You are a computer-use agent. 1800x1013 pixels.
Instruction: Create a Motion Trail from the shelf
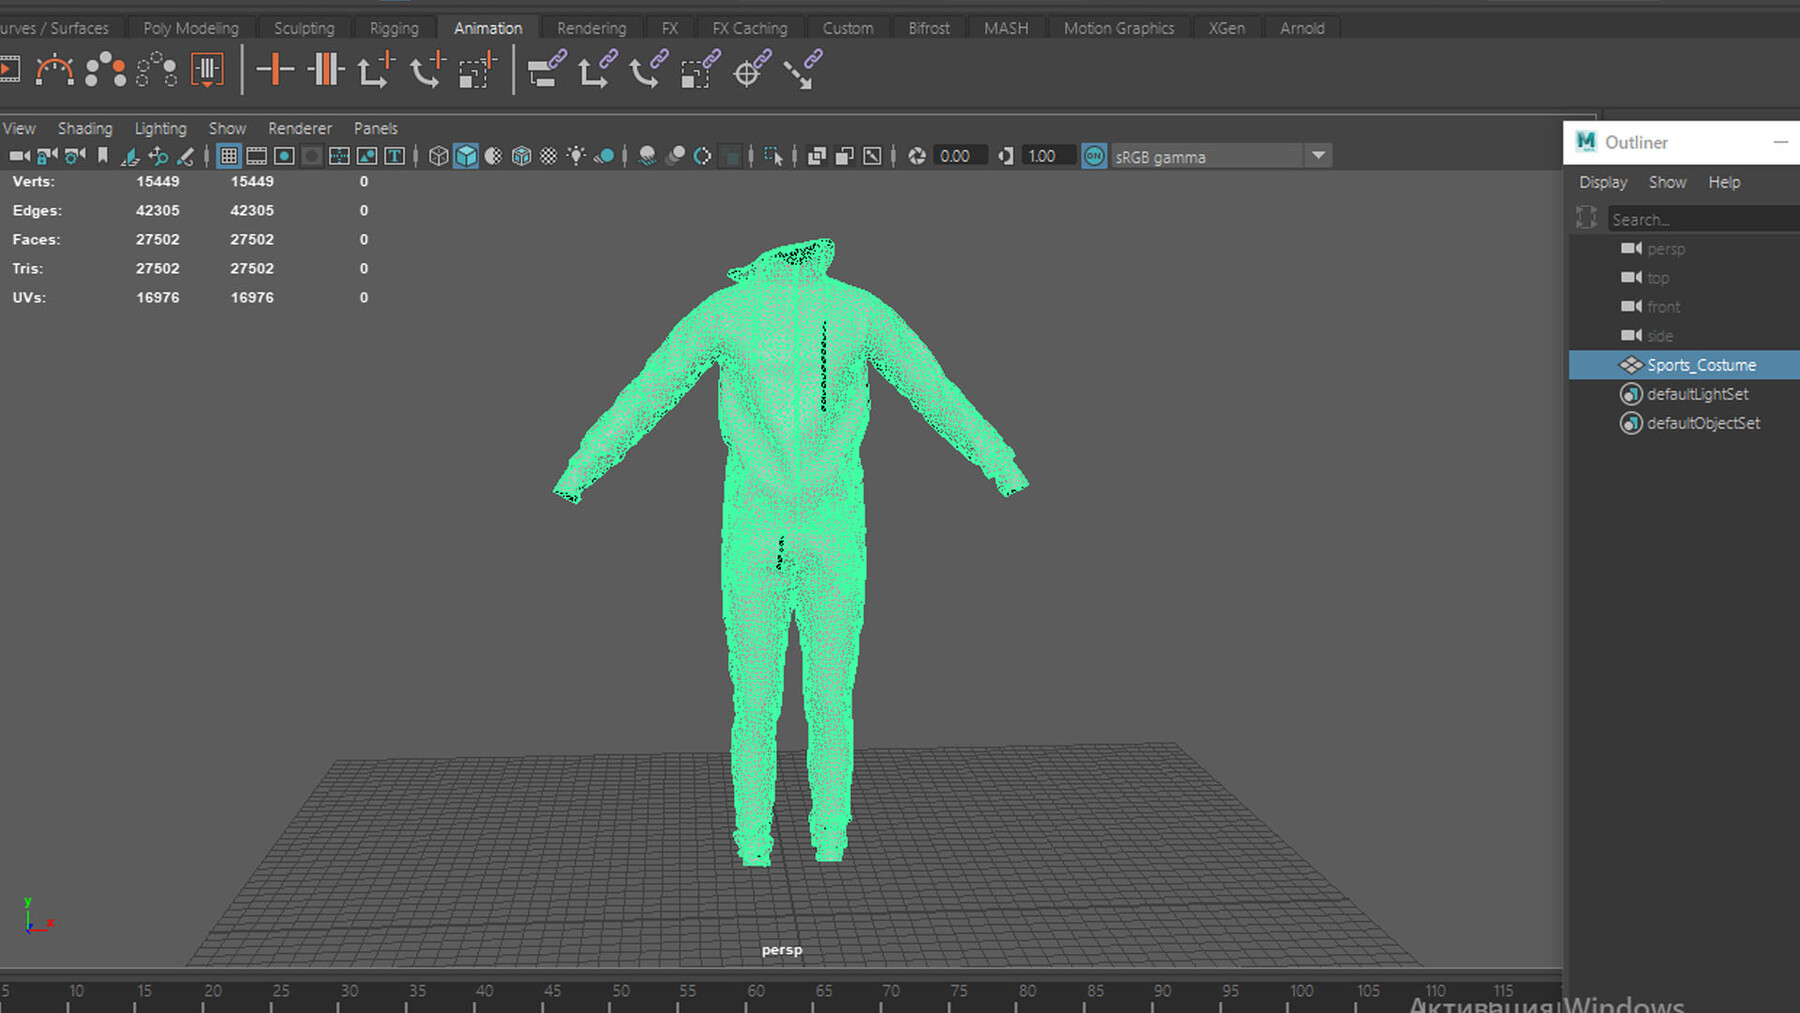[54, 70]
